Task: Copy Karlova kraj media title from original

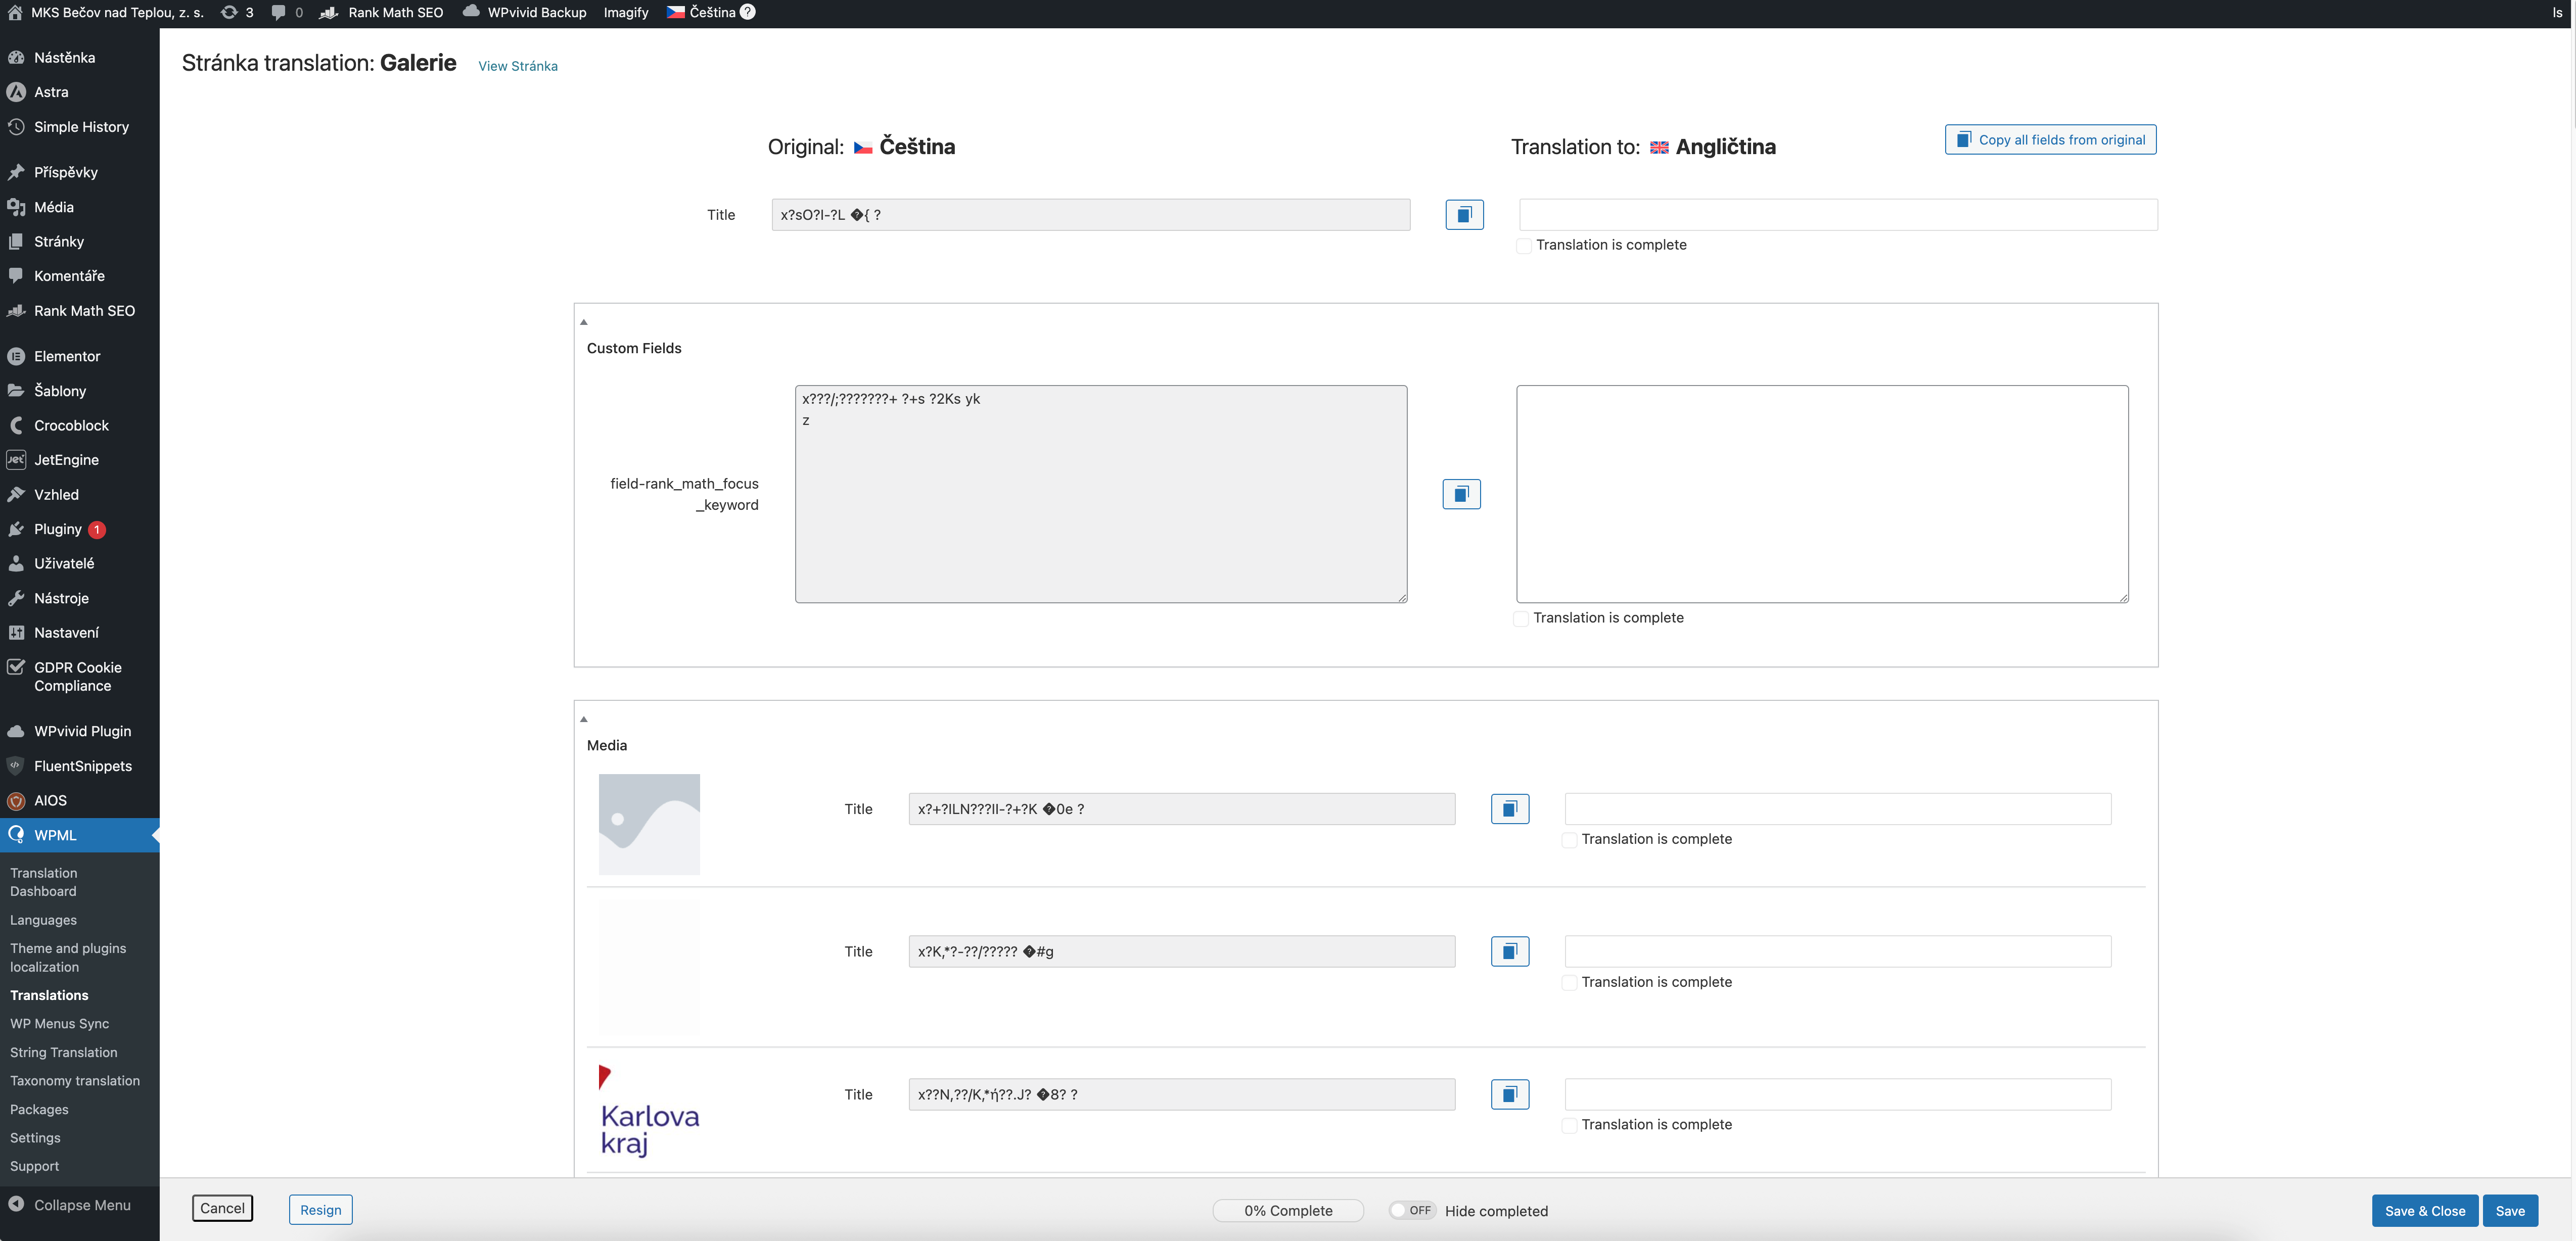Action: coord(1509,1094)
